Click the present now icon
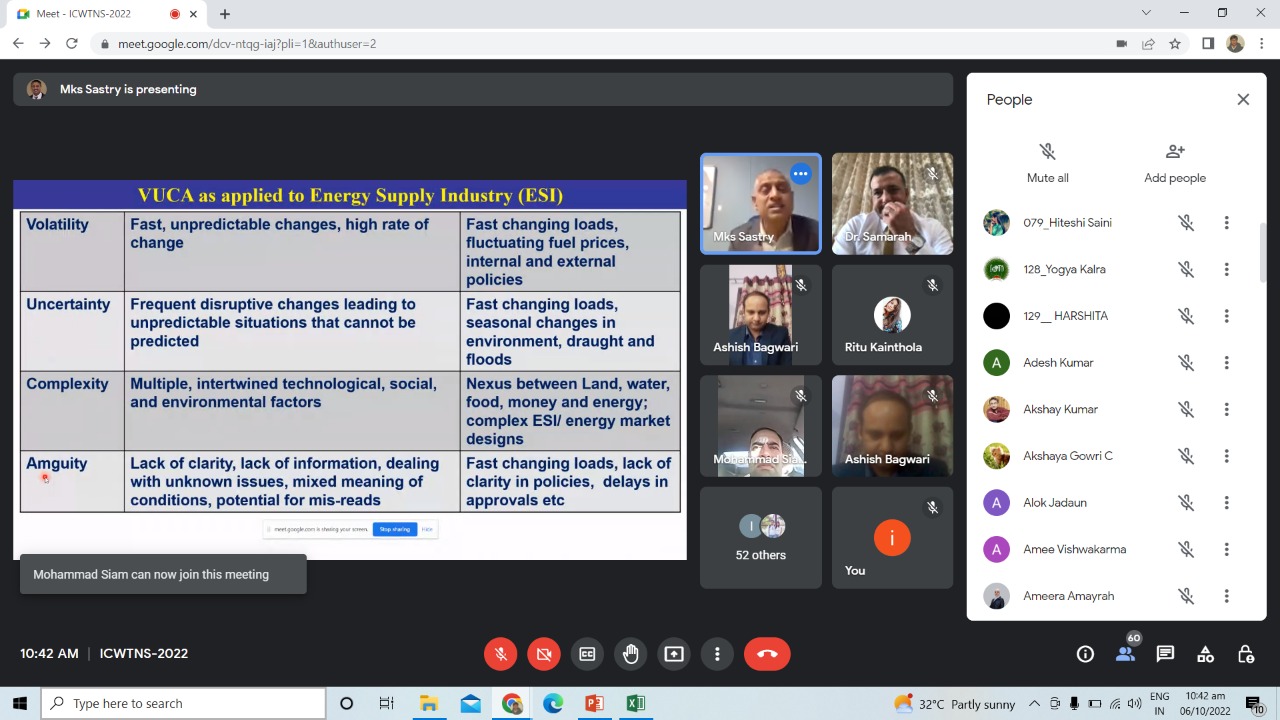The width and height of the screenshot is (1280, 720). (x=674, y=654)
